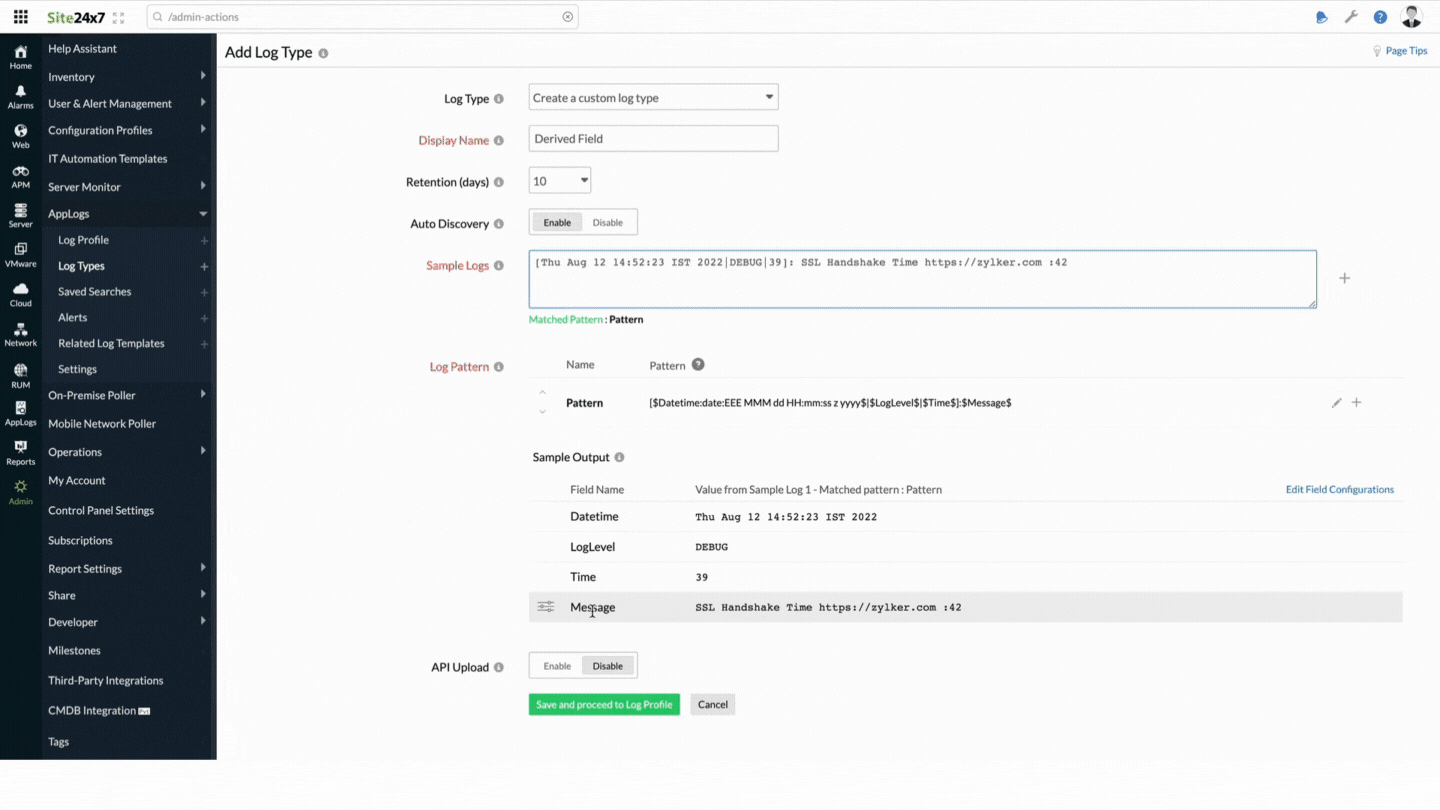Collapse the AppLogs menu section
Viewport: 1440px width, 810px height.
[203, 214]
